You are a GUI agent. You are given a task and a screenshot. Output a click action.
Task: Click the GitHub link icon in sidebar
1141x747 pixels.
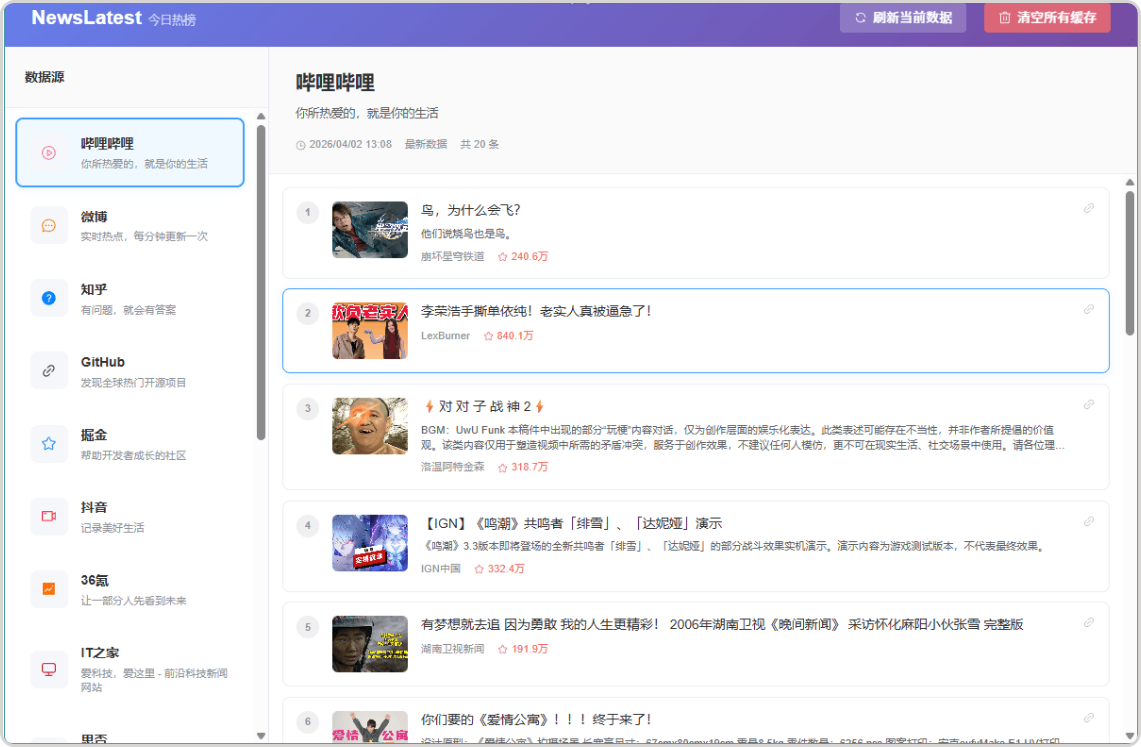(49, 371)
